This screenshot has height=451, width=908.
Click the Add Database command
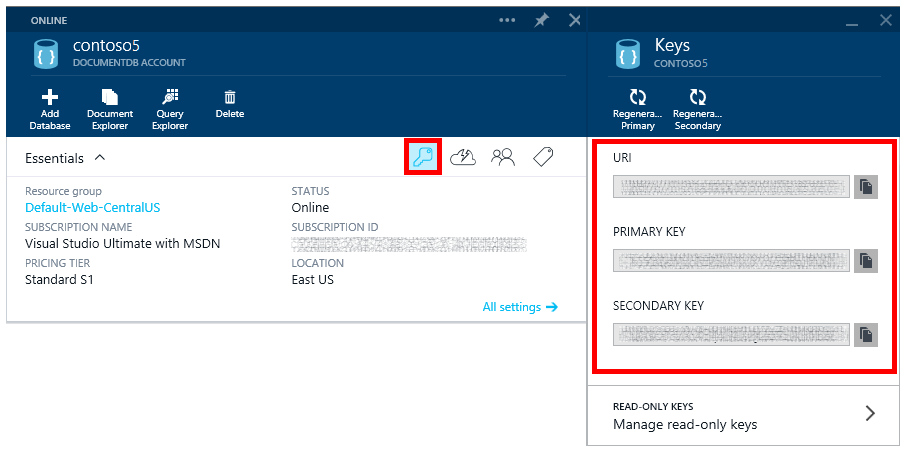pyautogui.click(x=50, y=110)
